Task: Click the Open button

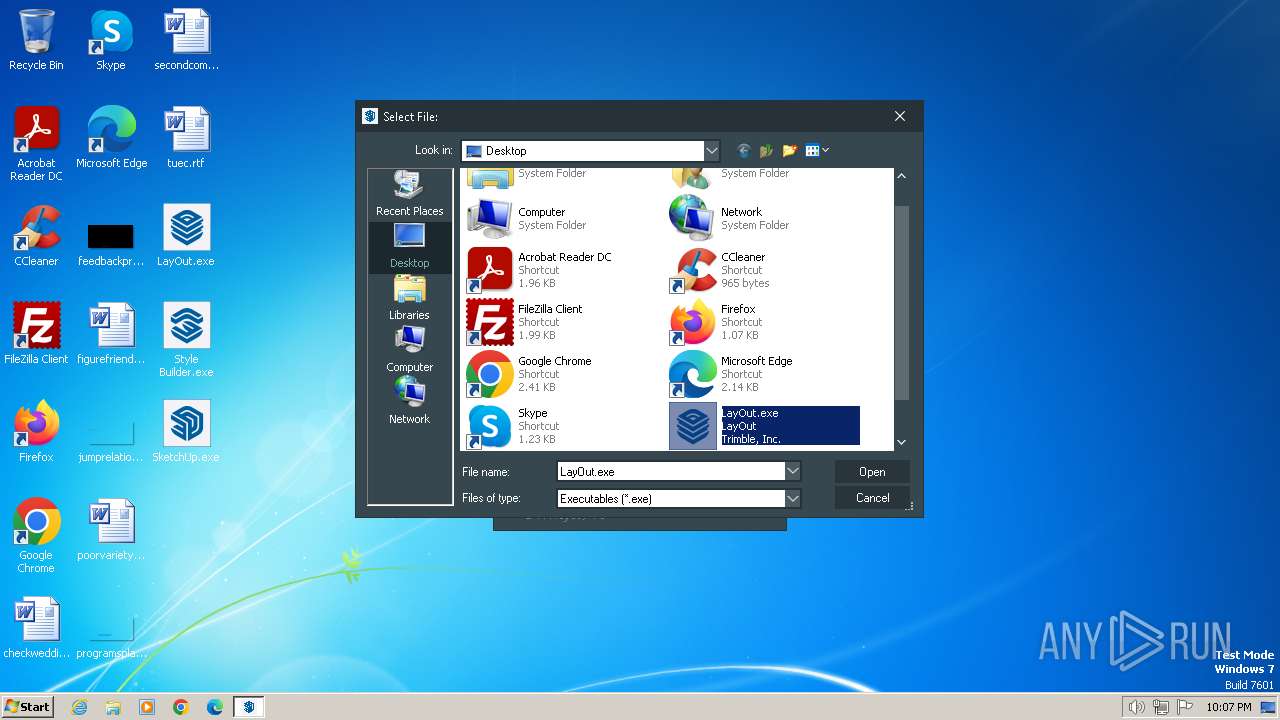Action: click(x=872, y=472)
